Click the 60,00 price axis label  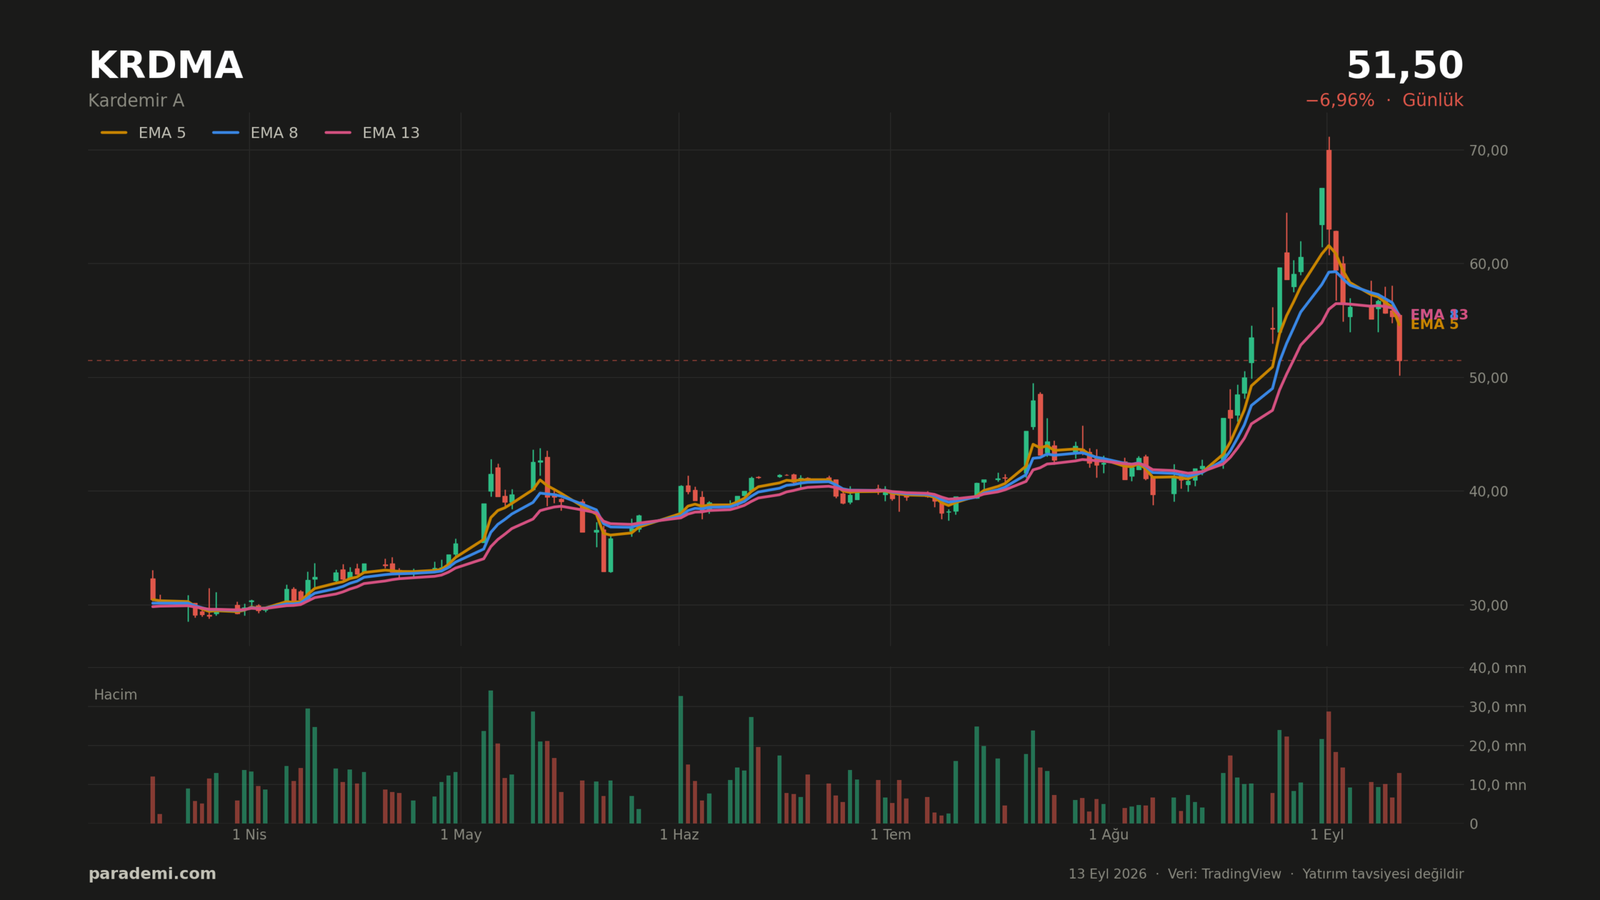[x=1488, y=264]
